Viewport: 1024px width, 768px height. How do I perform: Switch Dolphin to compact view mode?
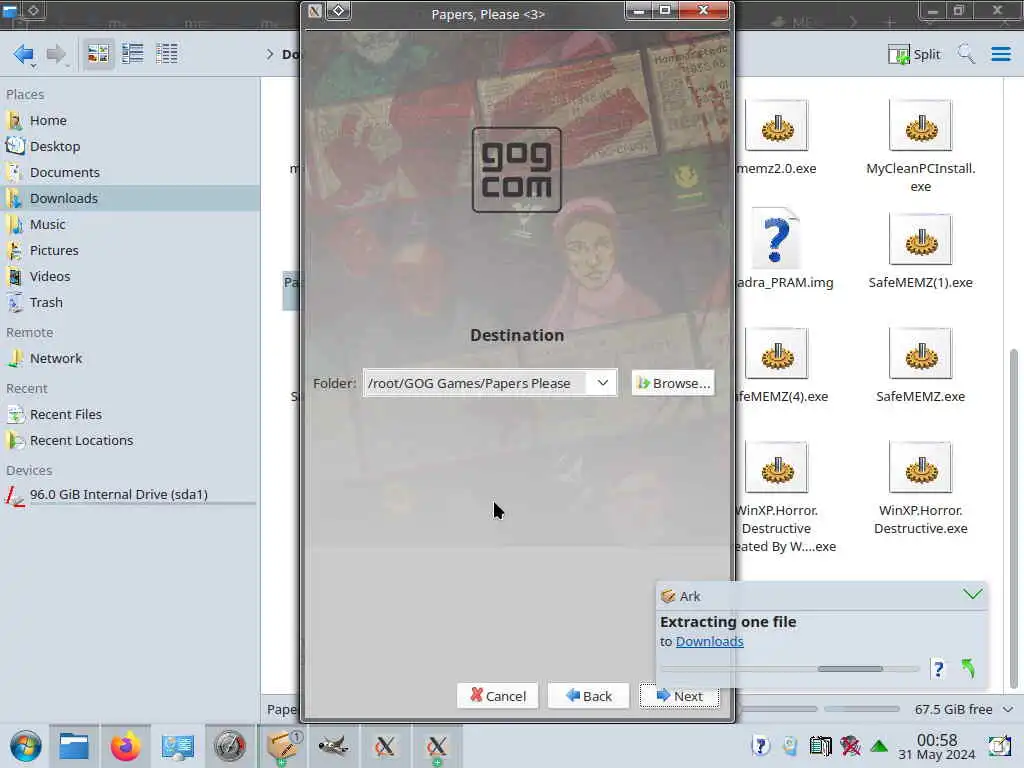[x=133, y=54]
